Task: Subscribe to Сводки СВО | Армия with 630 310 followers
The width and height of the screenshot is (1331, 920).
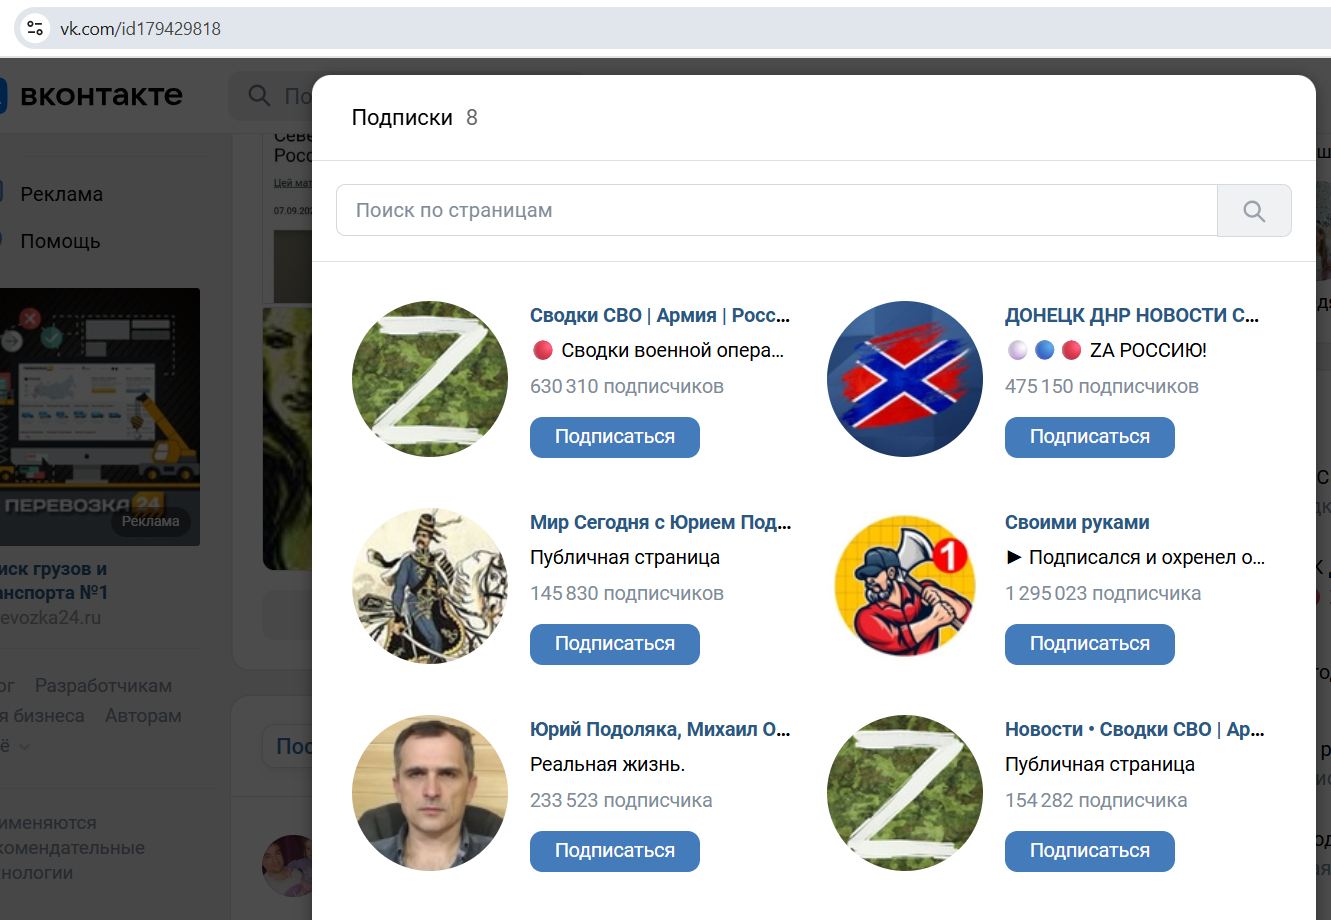Action: coord(615,437)
